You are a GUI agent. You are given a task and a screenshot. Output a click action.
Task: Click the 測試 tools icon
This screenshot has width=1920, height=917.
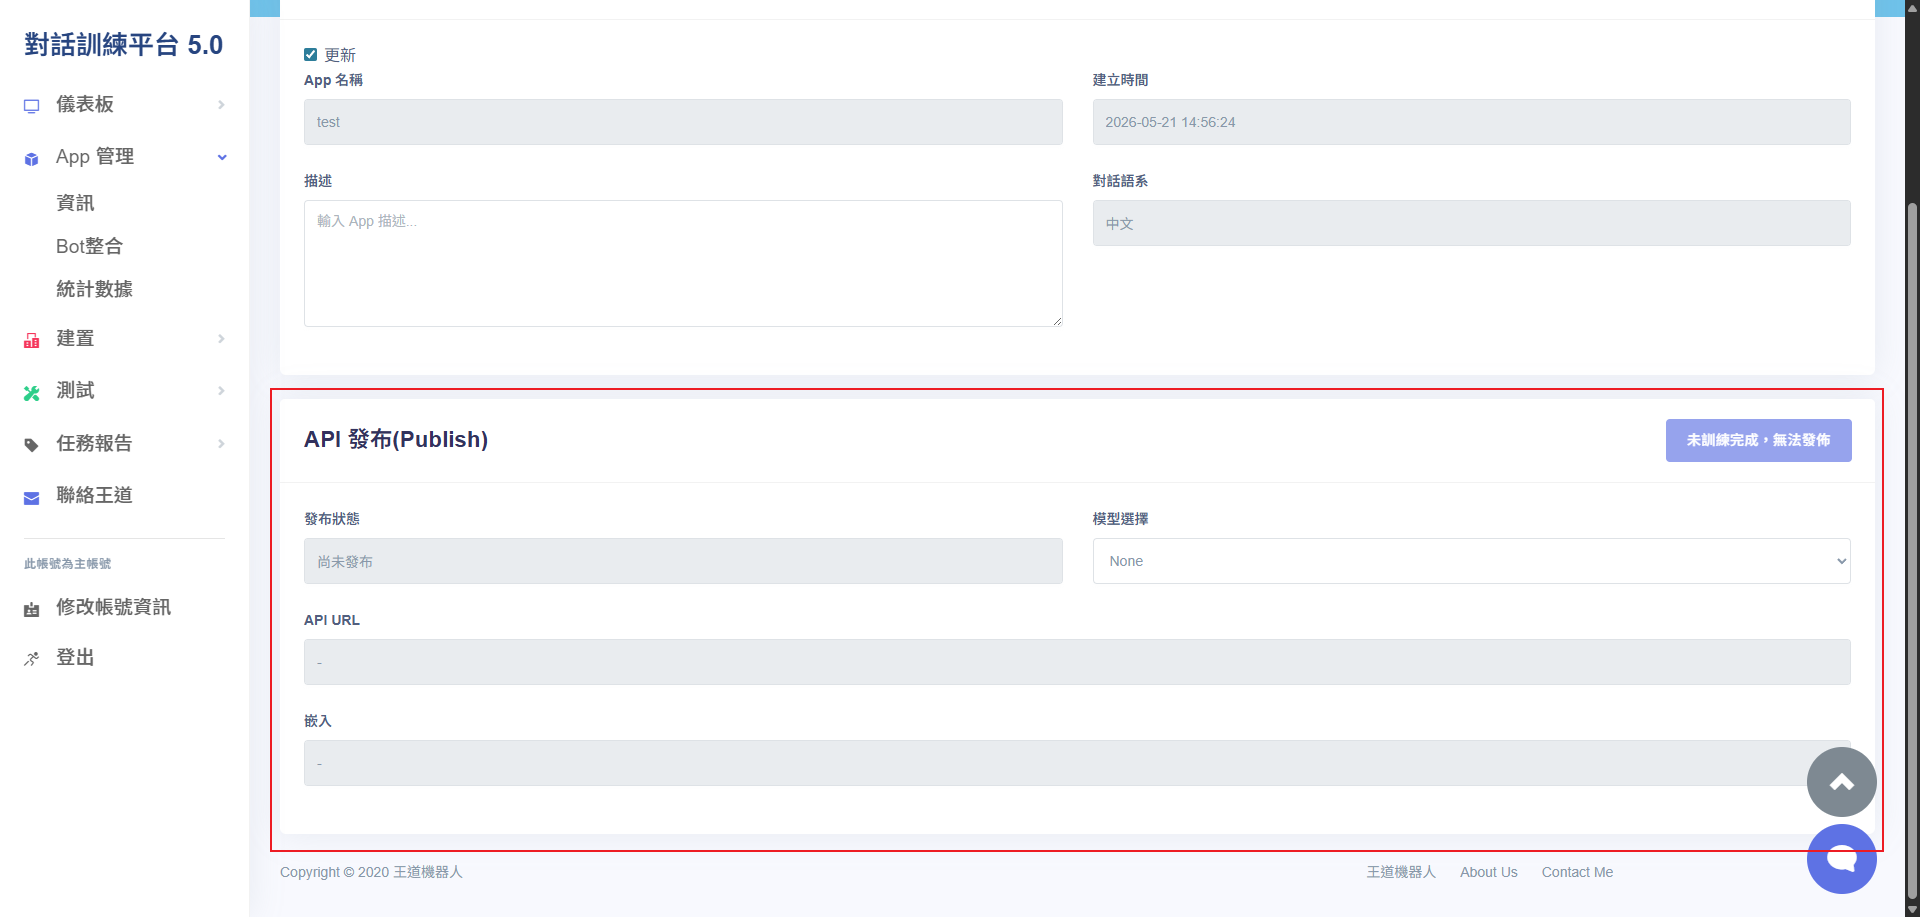(32, 393)
